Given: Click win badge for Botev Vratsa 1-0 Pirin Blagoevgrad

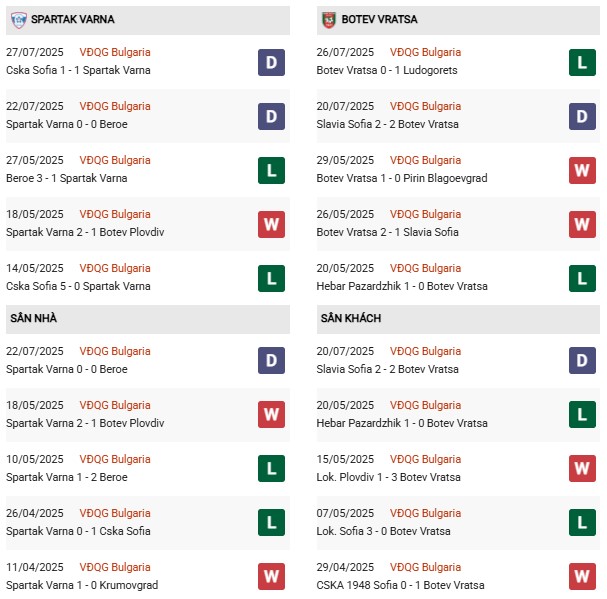Looking at the screenshot, I should click(x=582, y=171).
